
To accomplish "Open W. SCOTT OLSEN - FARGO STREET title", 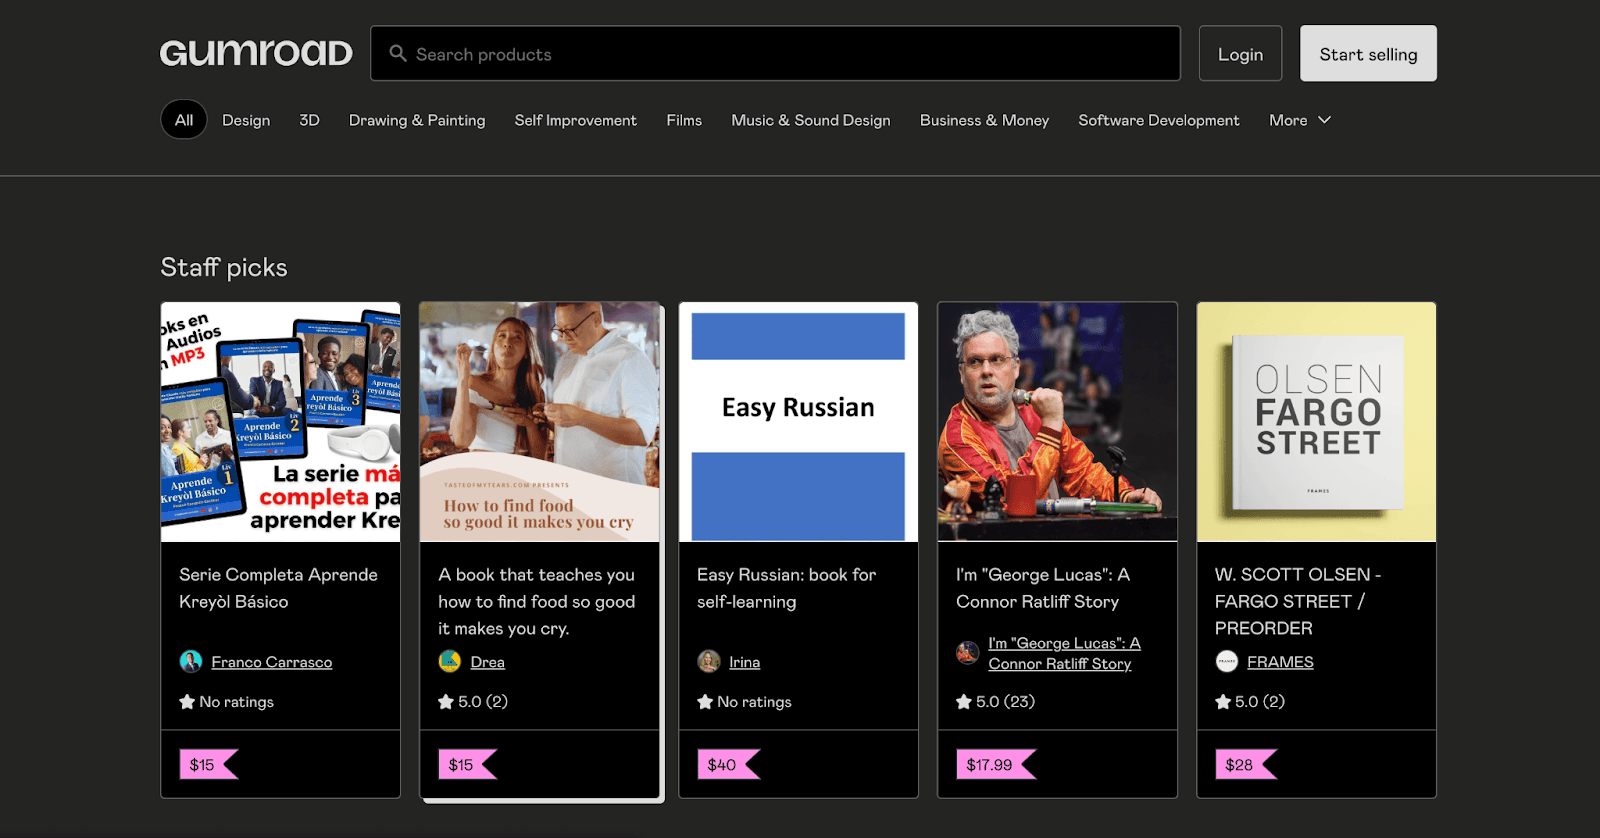I will 1298,601.
